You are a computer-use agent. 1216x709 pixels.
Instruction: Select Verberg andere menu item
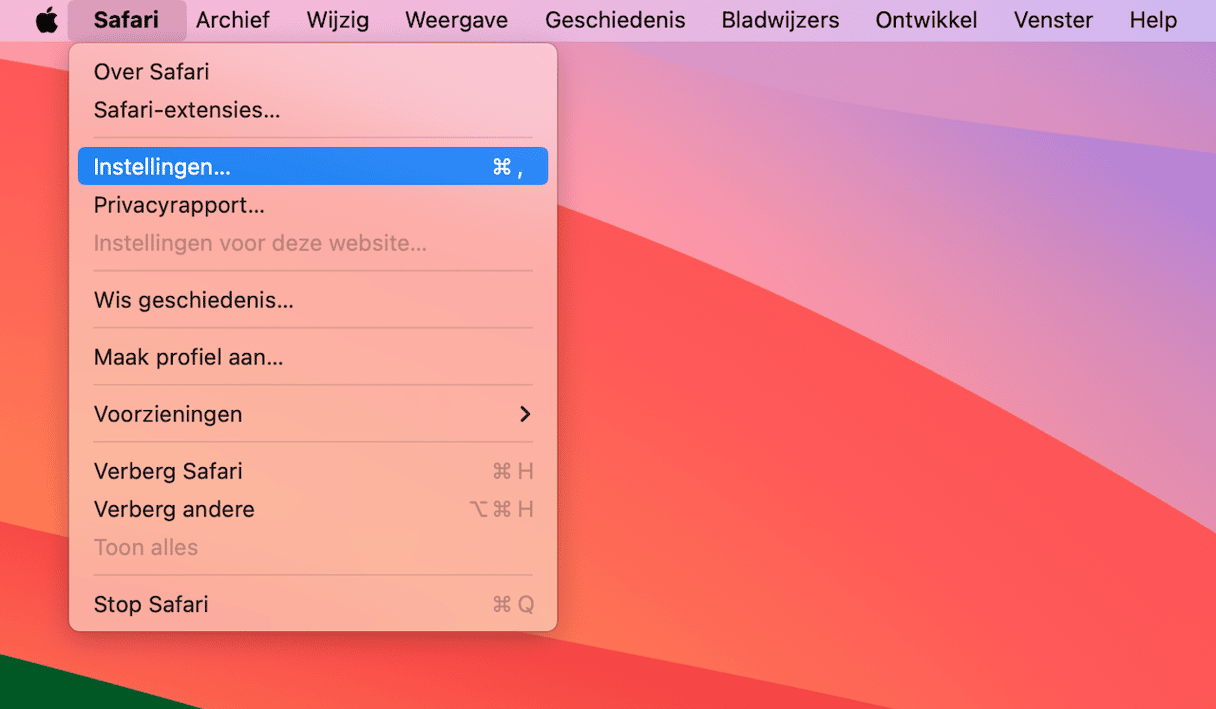click(174, 509)
